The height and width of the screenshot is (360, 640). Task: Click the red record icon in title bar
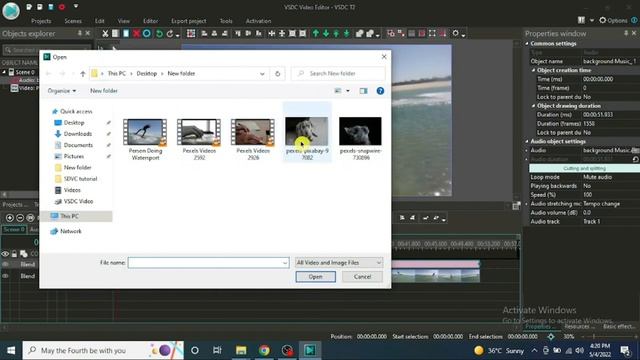pyautogui.click(x=62, y=7)
